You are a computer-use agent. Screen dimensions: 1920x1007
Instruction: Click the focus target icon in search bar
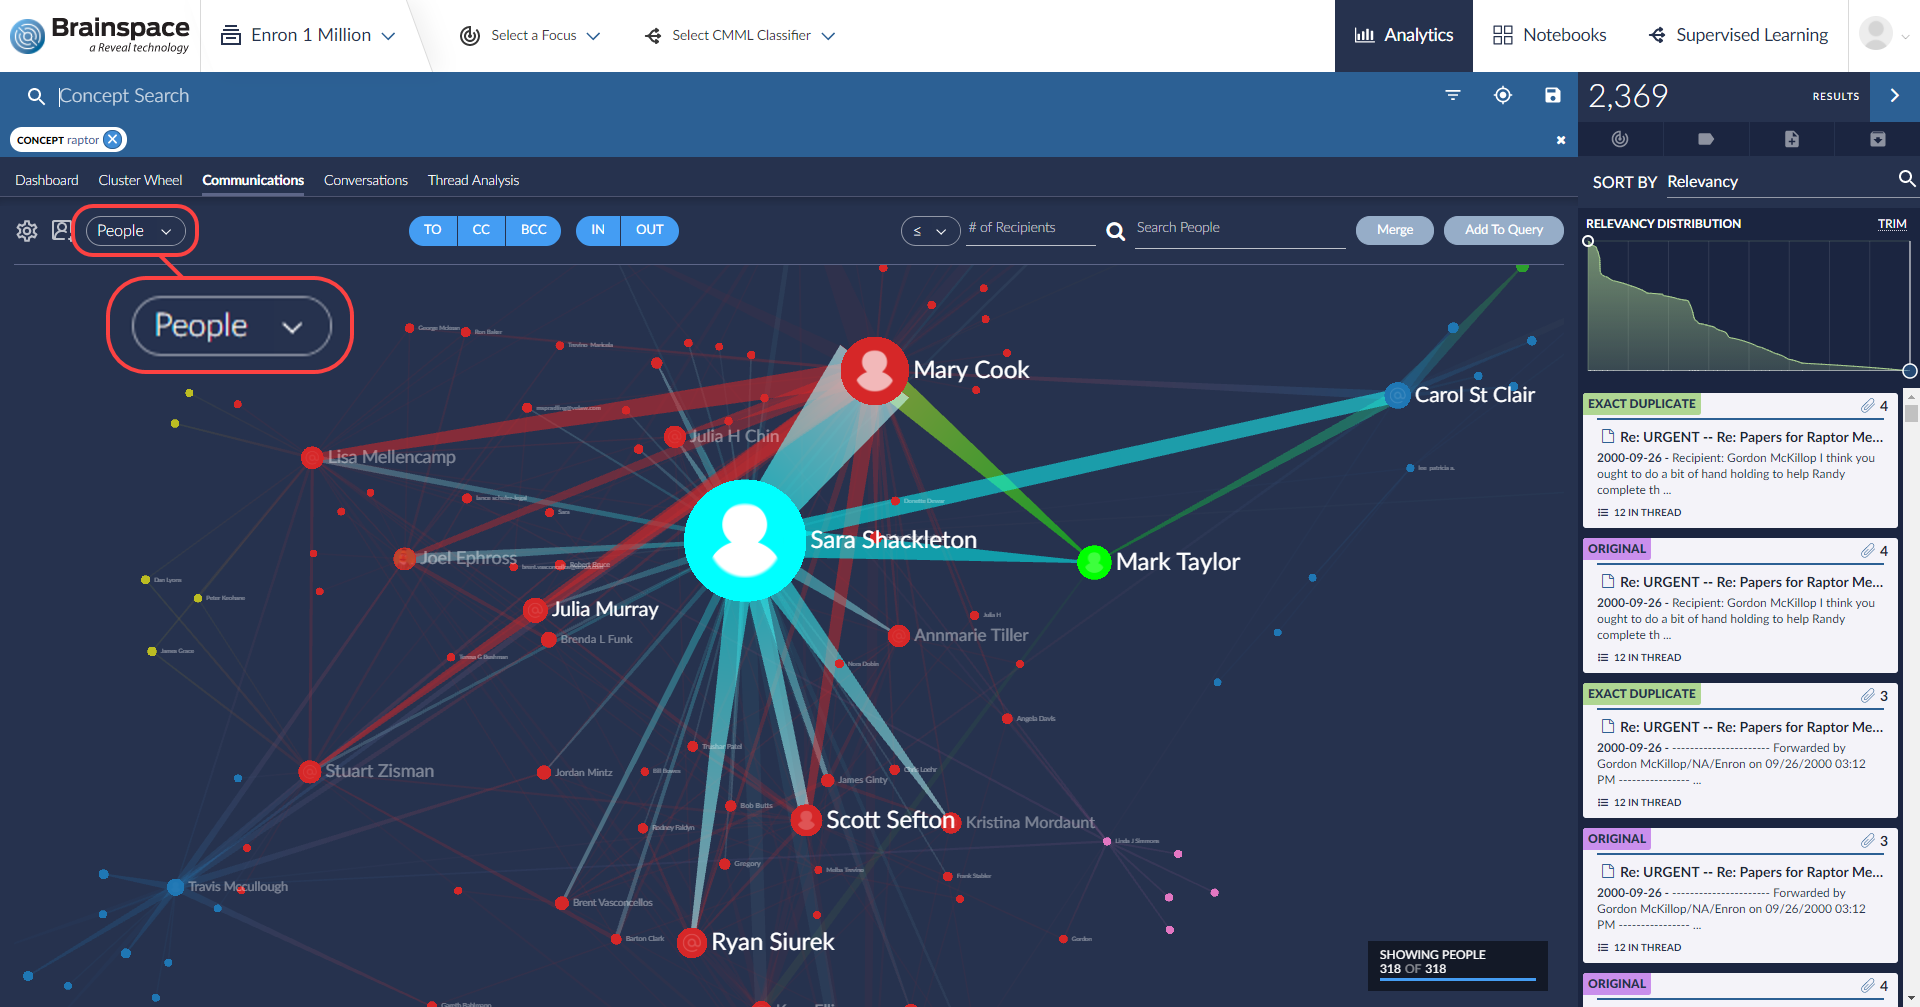(1503, 95)
